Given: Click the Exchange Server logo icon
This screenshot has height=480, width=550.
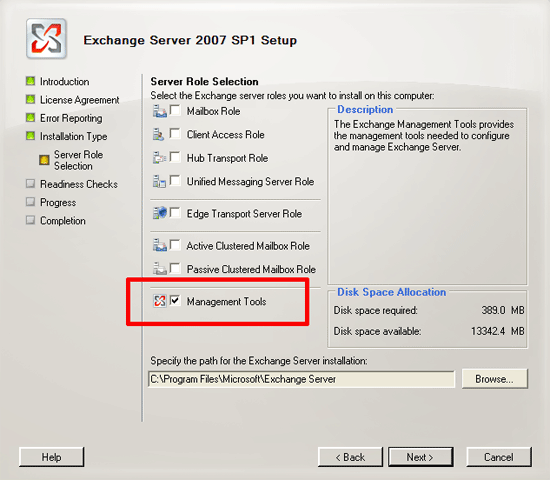Looking at the screenshot, I should (46, 39).
